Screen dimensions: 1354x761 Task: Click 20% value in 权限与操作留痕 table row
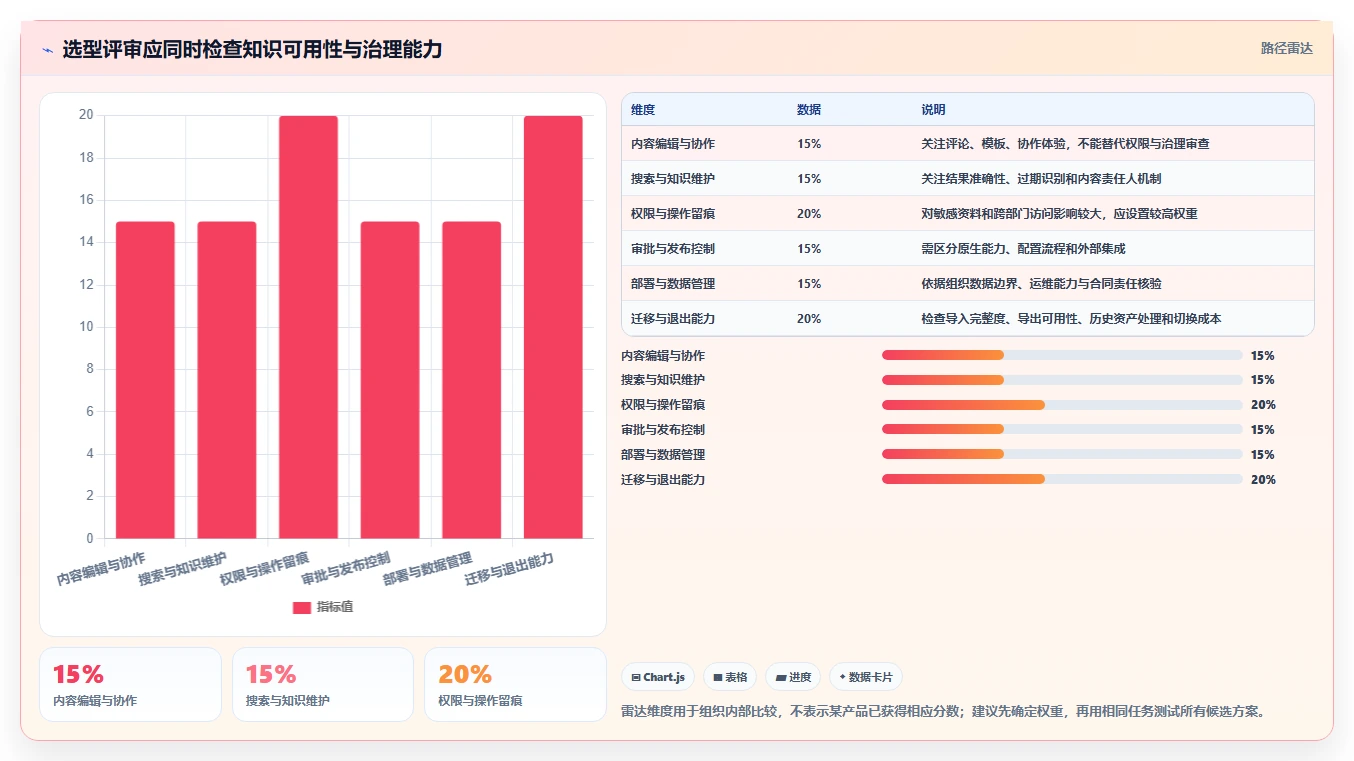(x=809, y=214)
